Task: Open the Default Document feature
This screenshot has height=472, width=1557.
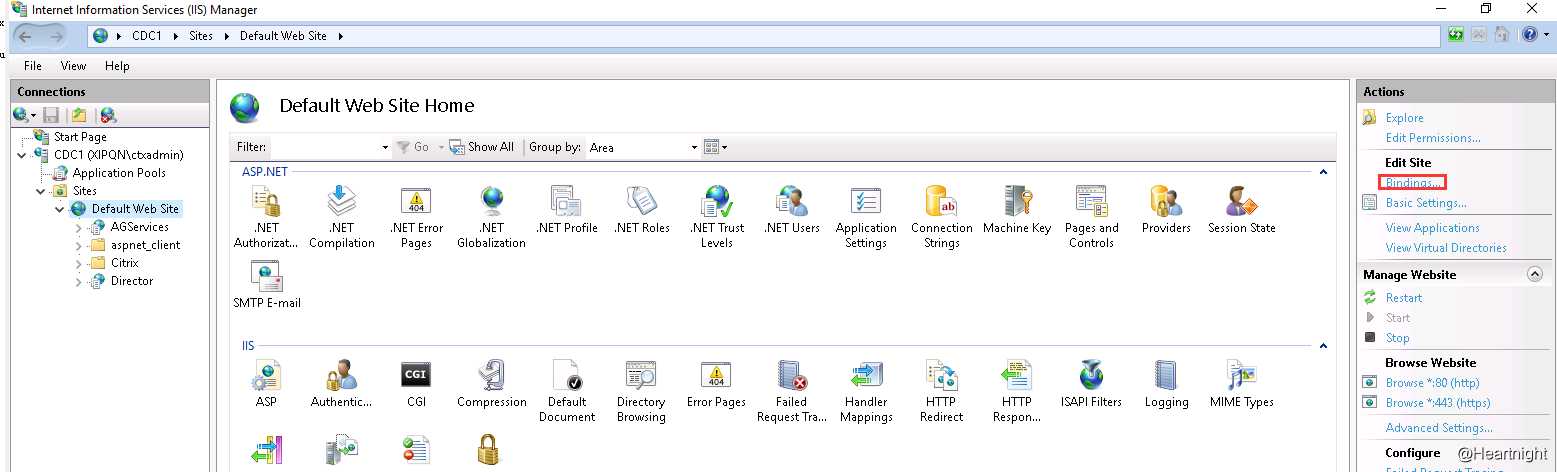Action: pyautogui.click(x=566, y=391)
